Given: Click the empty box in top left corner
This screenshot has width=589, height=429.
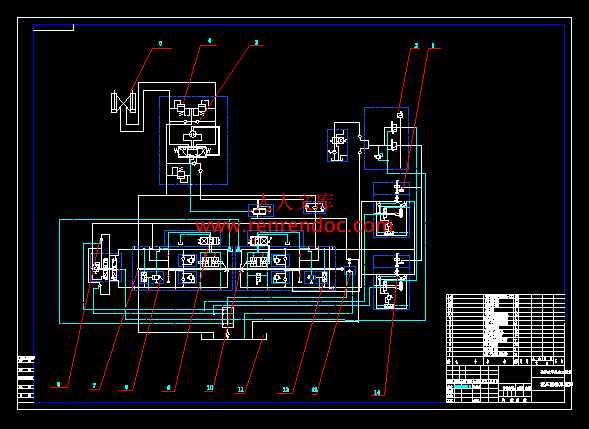Looking at the screenshot, I should click(53, 27).
